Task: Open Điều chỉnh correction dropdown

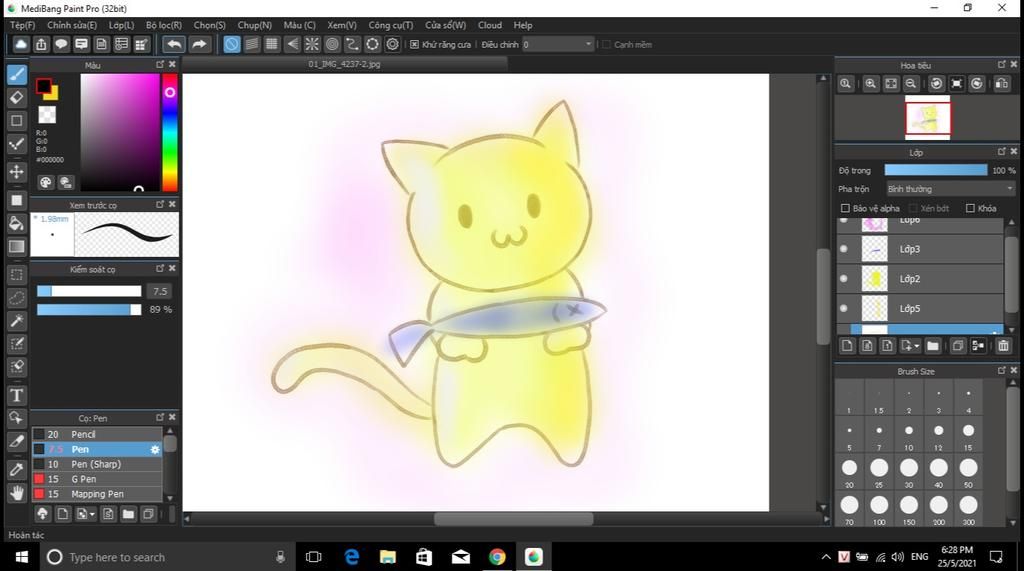Action: pos(557,44)
